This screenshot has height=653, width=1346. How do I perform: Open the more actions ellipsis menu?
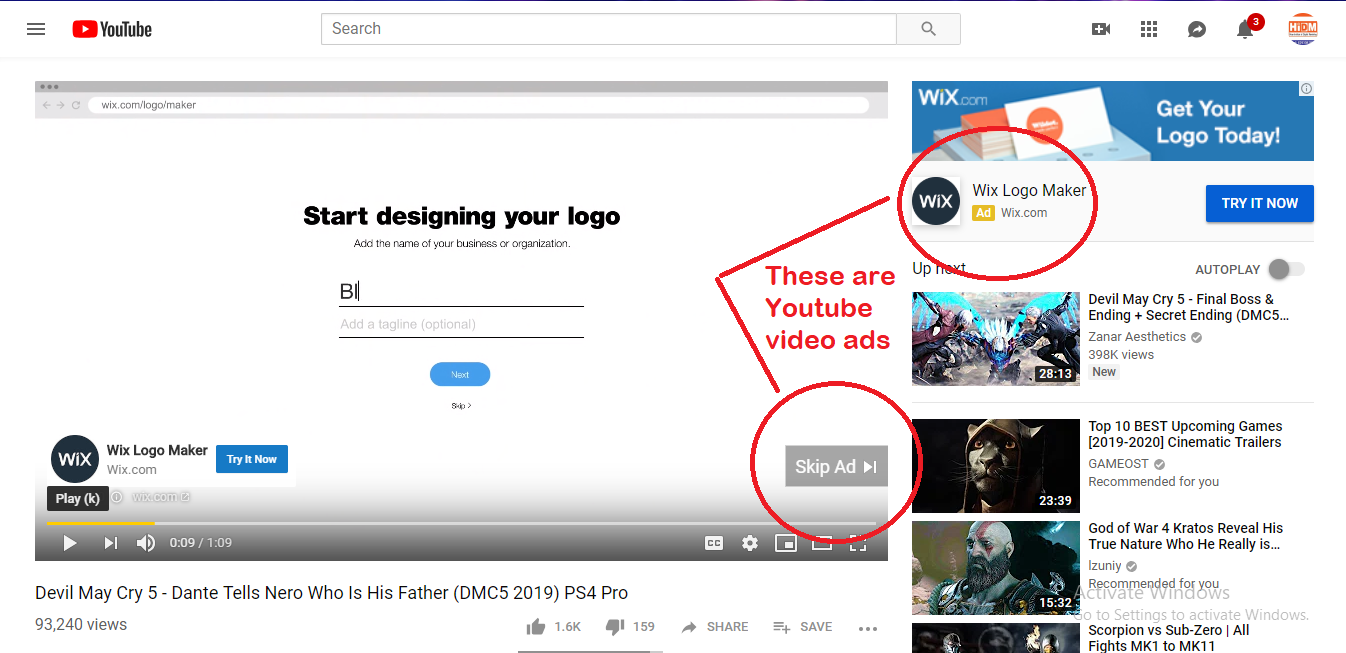click(x=868, y=628)
